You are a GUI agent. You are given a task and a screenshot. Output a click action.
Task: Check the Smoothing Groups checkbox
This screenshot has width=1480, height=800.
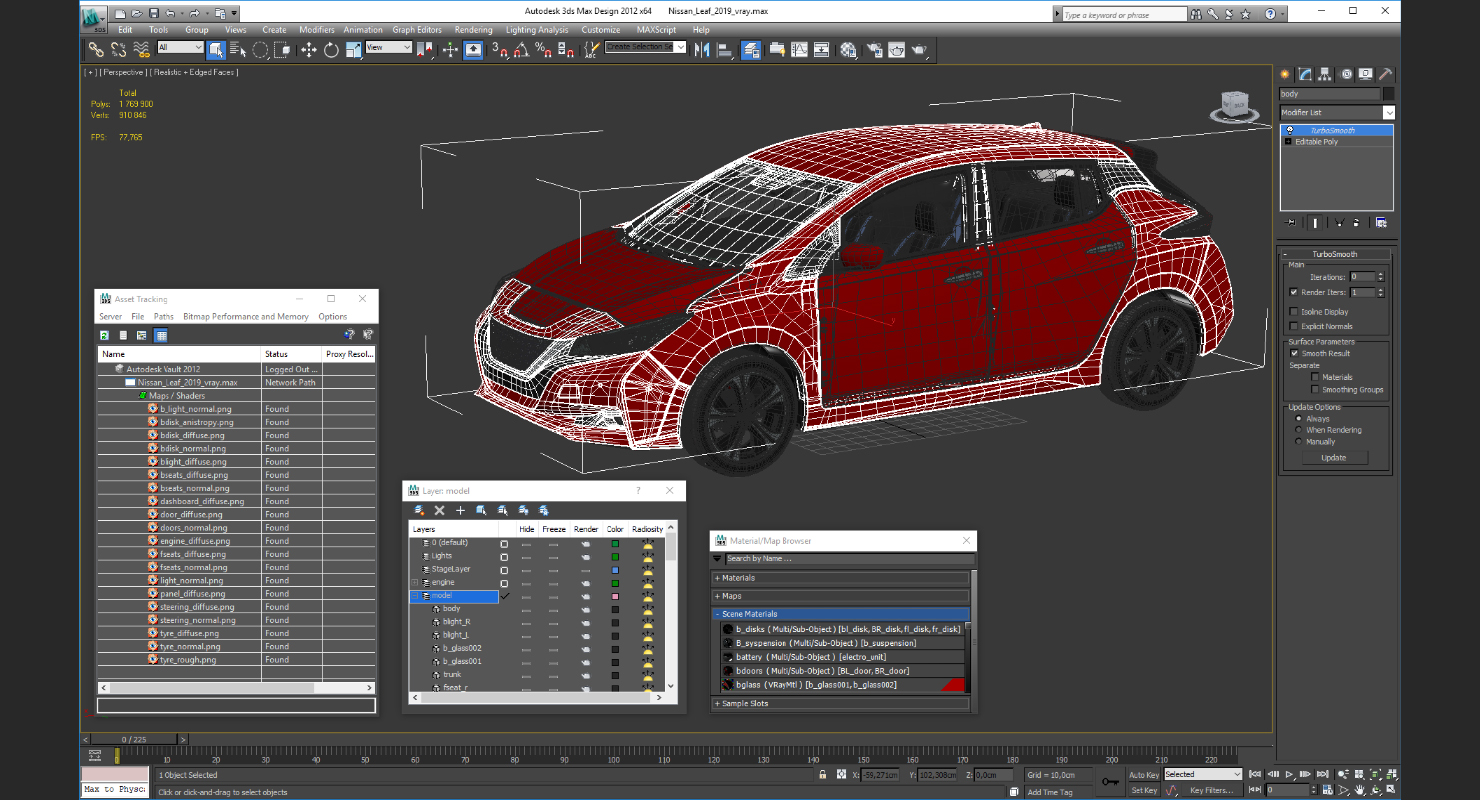click(1315, 390)
